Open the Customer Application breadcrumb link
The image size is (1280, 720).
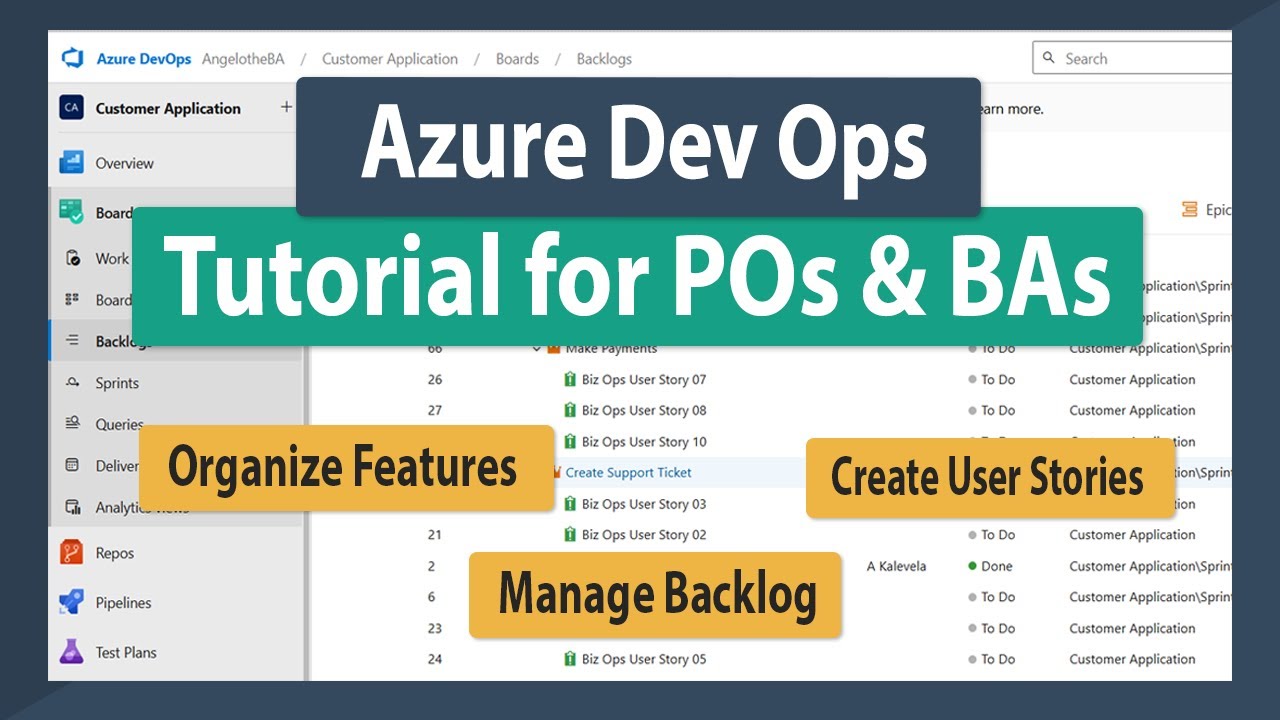point(390,59)
